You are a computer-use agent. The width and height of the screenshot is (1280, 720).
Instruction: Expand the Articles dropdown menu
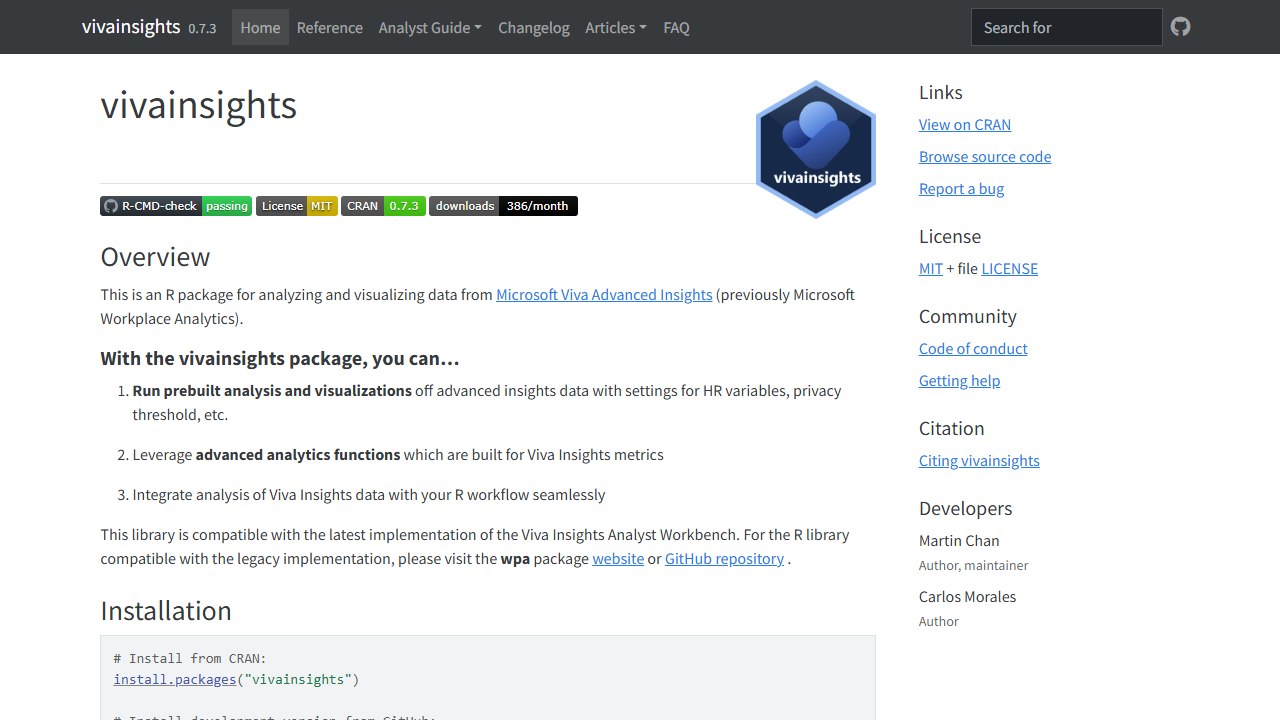tap(616, 28)
